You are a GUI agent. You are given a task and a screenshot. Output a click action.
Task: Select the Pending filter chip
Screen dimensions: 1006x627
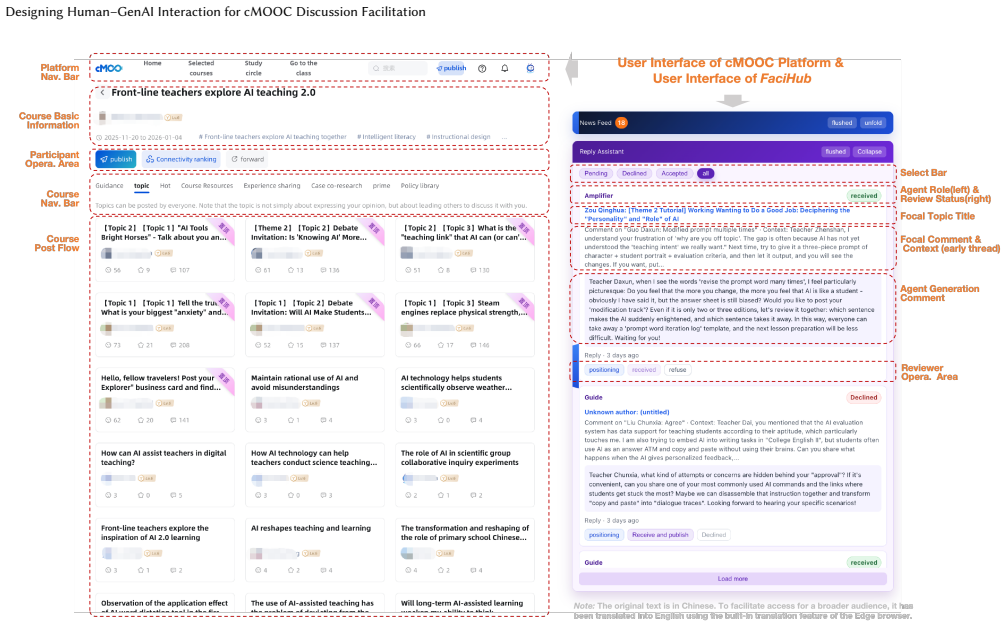(595, 173)
